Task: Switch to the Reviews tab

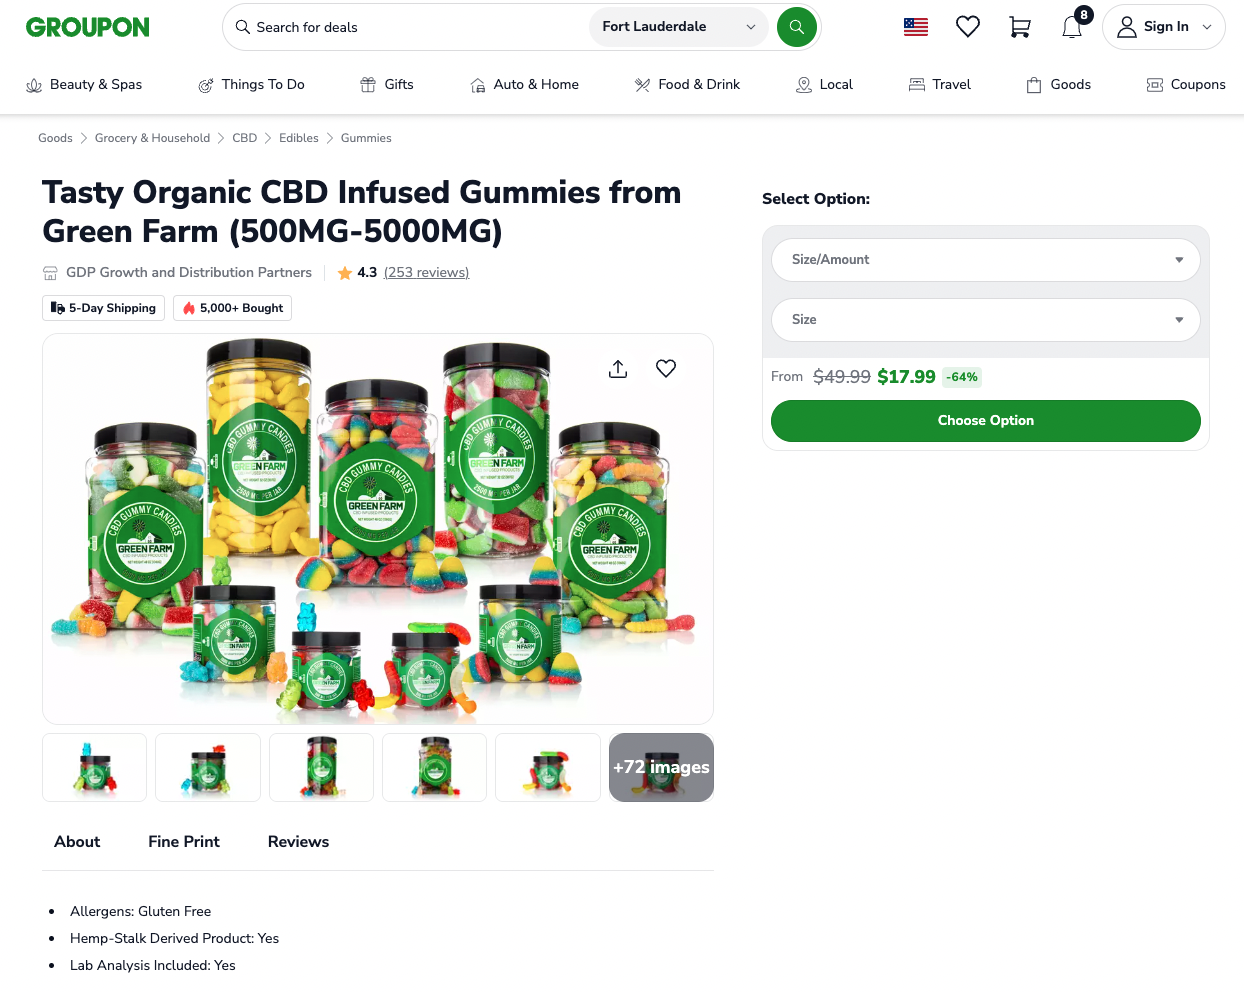Action: click(298, 842)
